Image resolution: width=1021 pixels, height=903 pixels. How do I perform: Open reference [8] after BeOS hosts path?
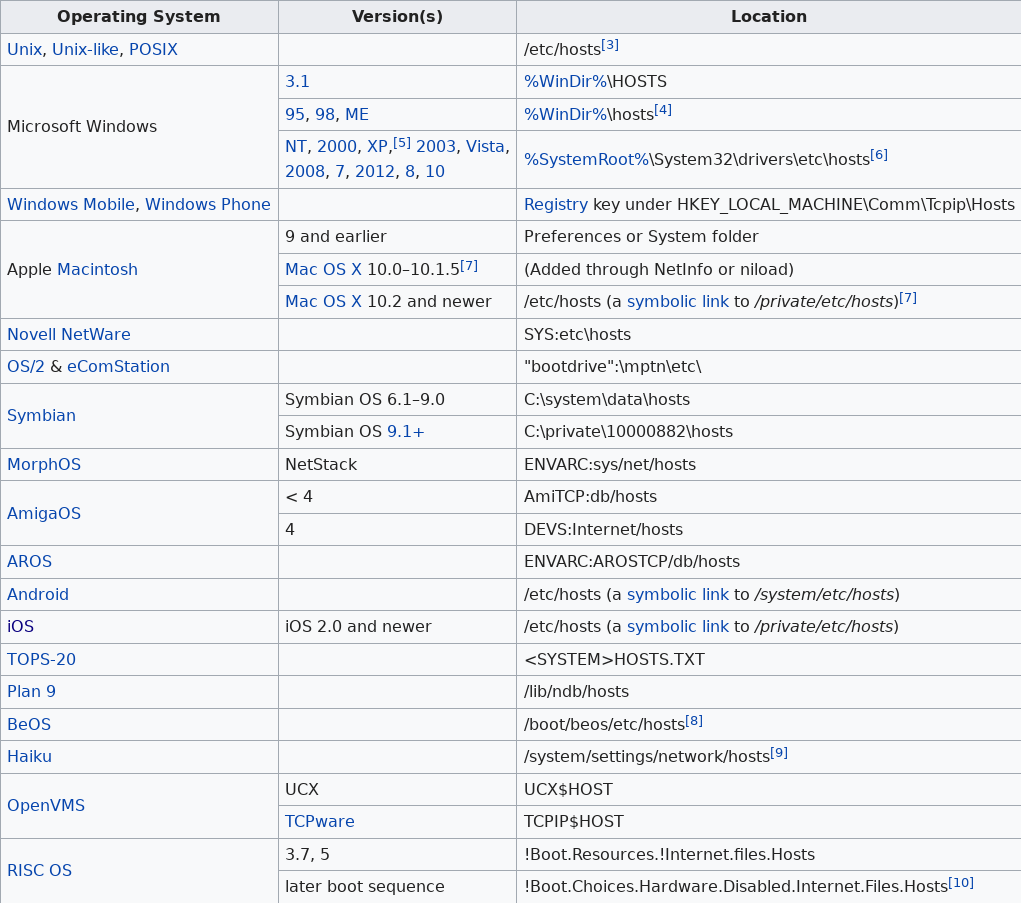(x=694, y=721)
